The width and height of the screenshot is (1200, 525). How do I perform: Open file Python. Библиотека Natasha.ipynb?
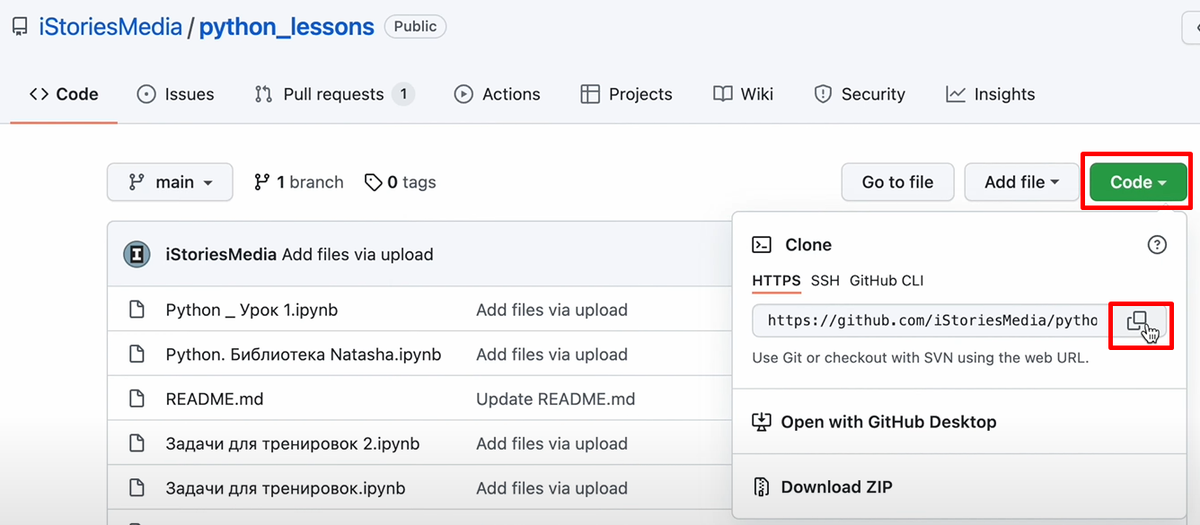[x=304, y=354]
